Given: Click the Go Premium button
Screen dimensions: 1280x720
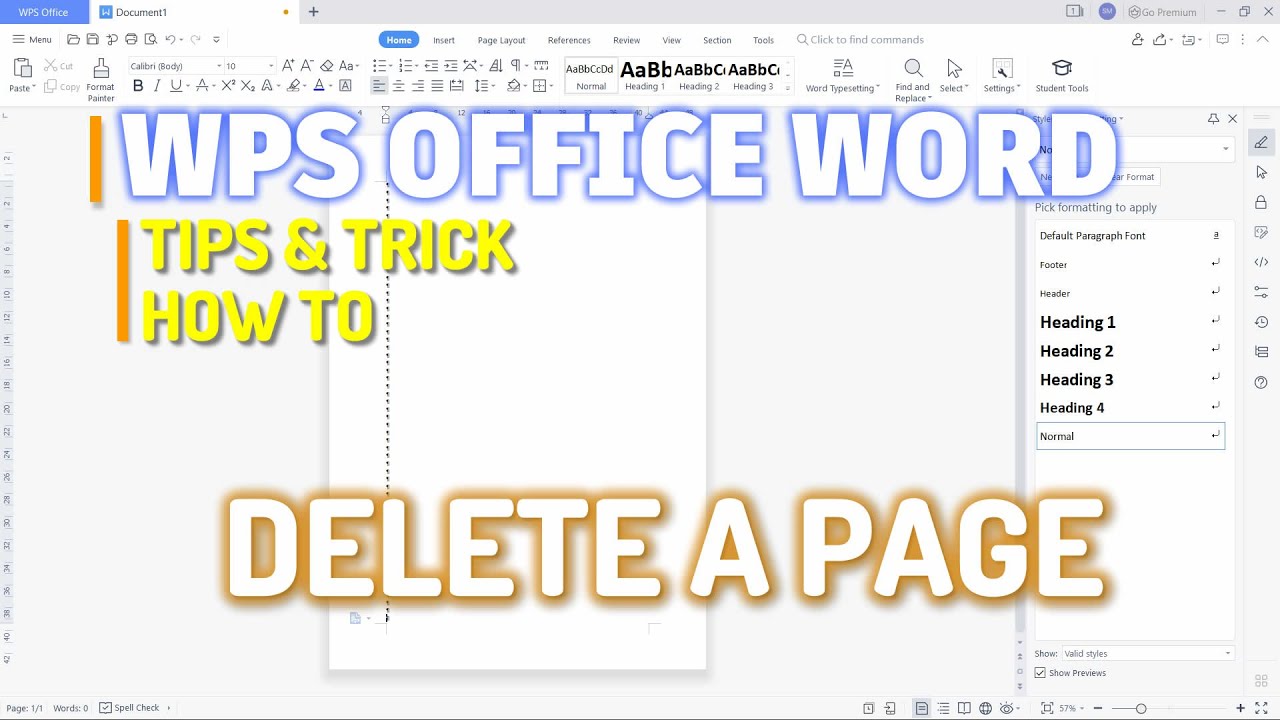Looking at the screenshot, I should pyautogui.click(x=1162, y=12).
